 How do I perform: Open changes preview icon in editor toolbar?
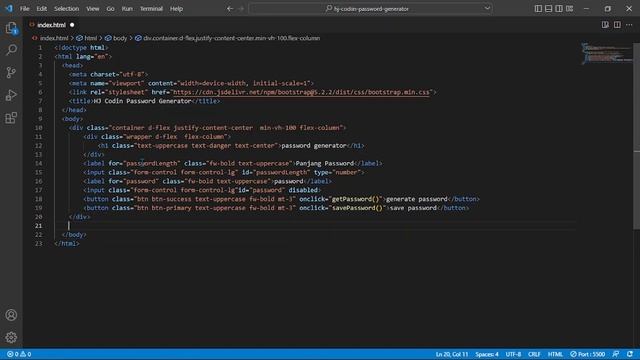point(605,25)
